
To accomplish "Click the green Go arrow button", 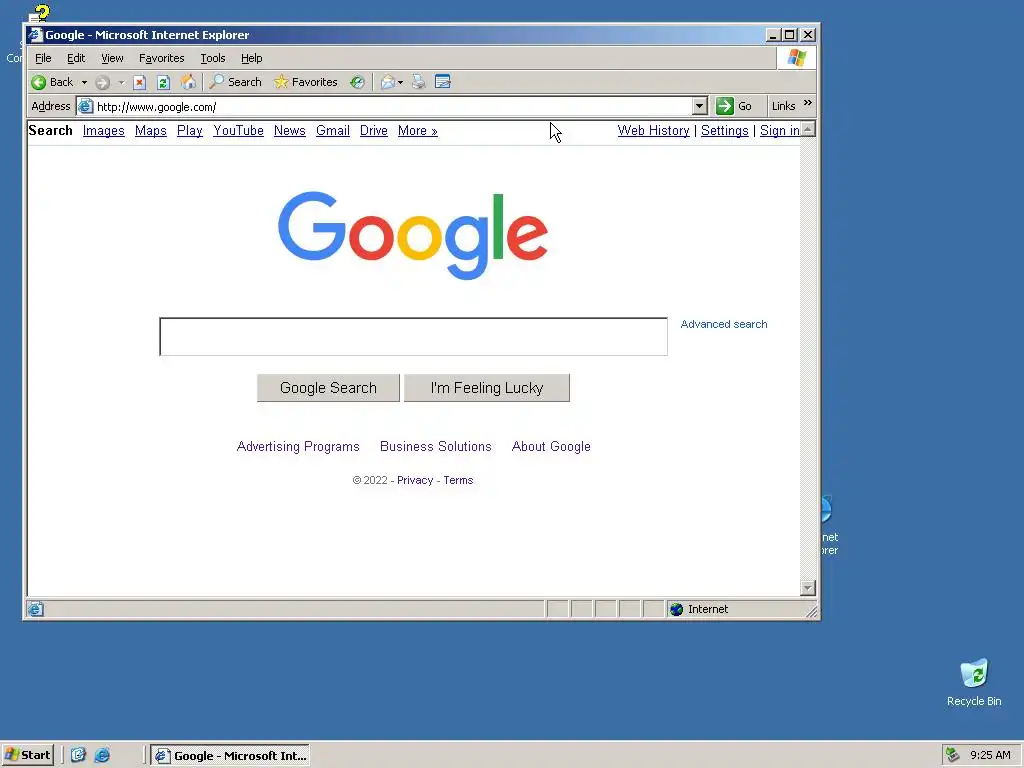I will click(x=725, y=106).
